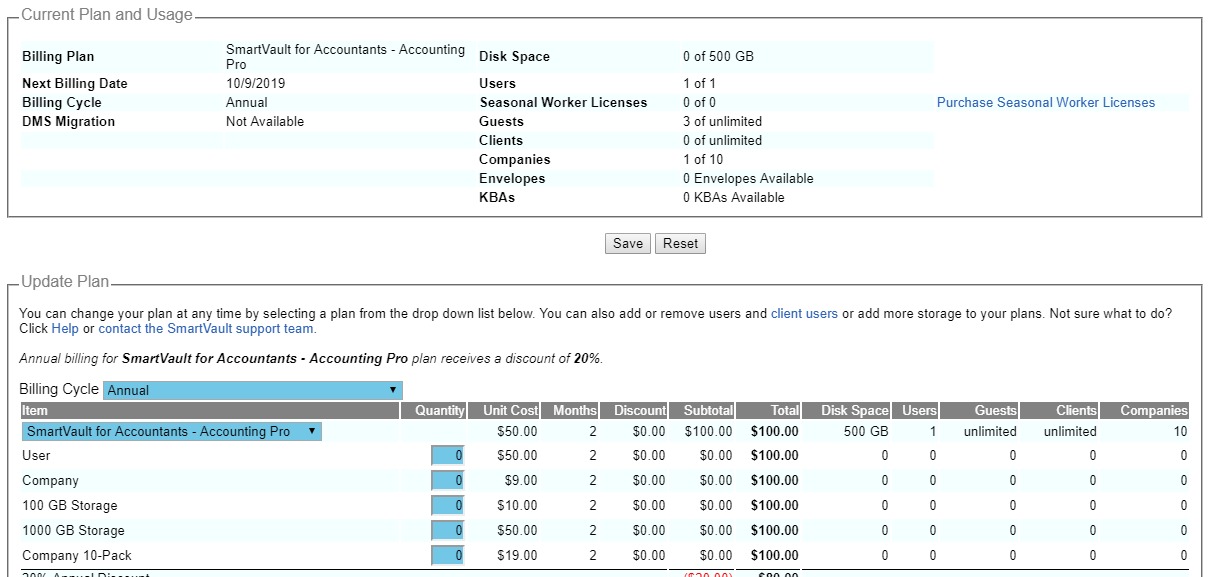Image resolution: width=1208 pixels, height=577 pixels.
Task: Open Purchase Seasonal Worker Licenses link
Action: pyautogui.click(x=1046, y=103)
